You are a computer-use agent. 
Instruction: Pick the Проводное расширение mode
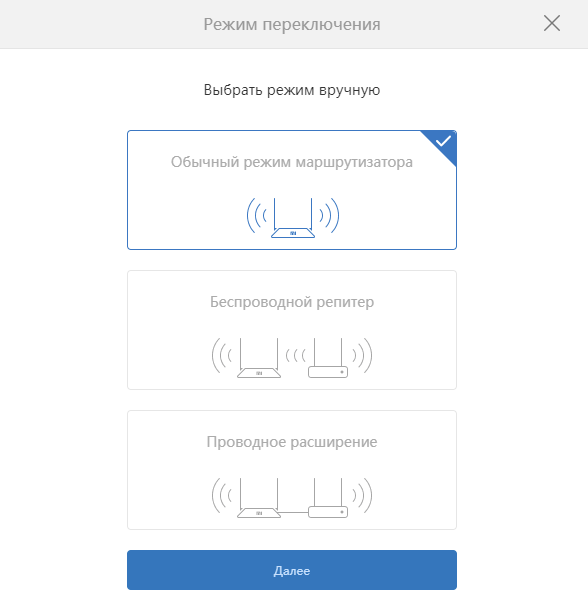[x=292, y=470]
